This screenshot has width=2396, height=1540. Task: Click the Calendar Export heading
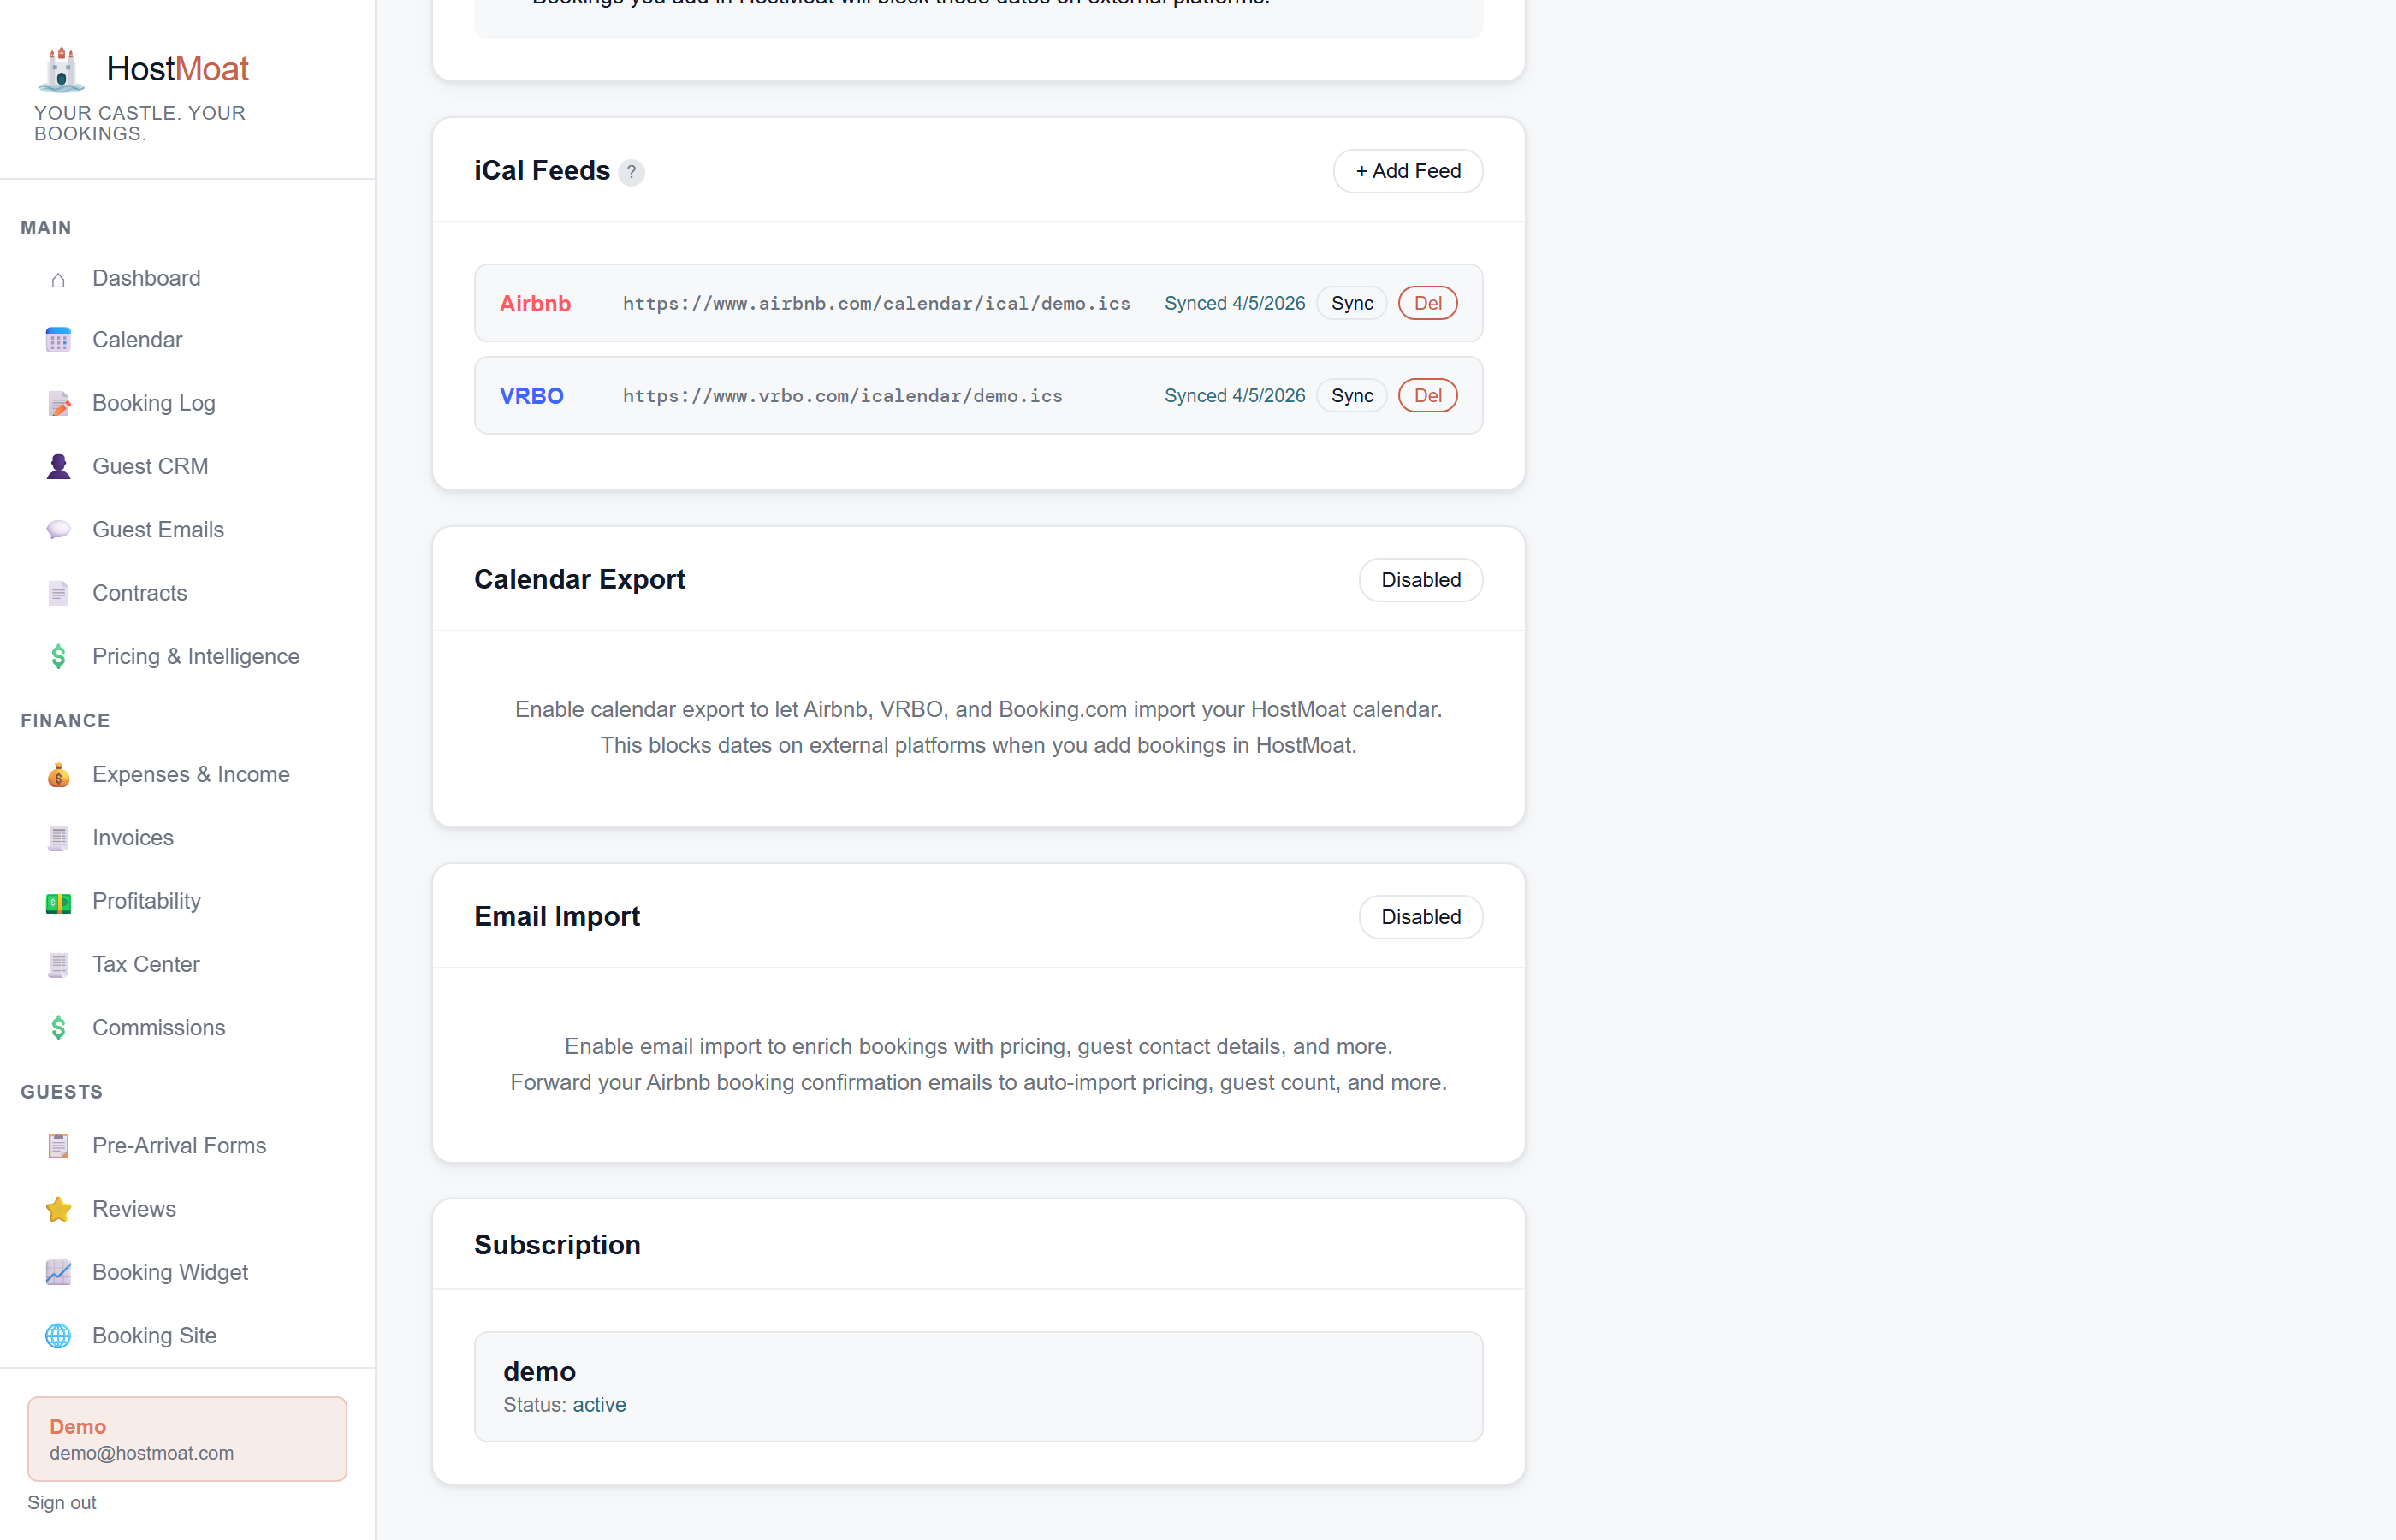[580, 580]
